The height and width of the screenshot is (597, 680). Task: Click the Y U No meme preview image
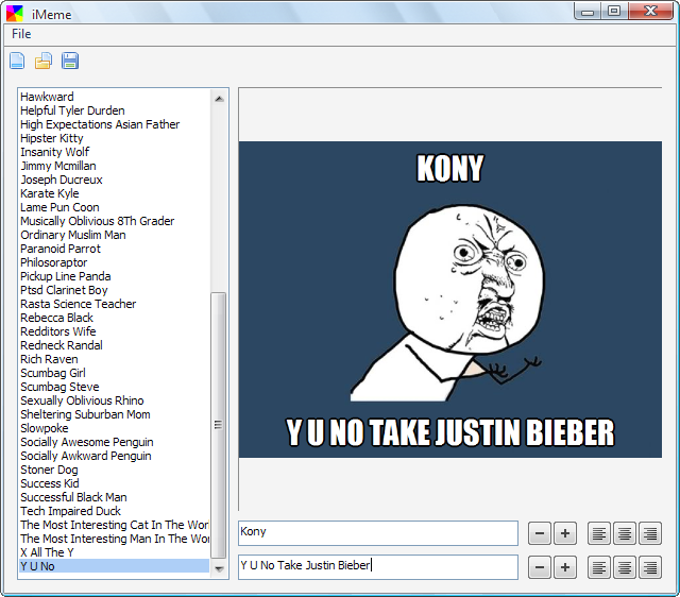click(x=450, y=299)
